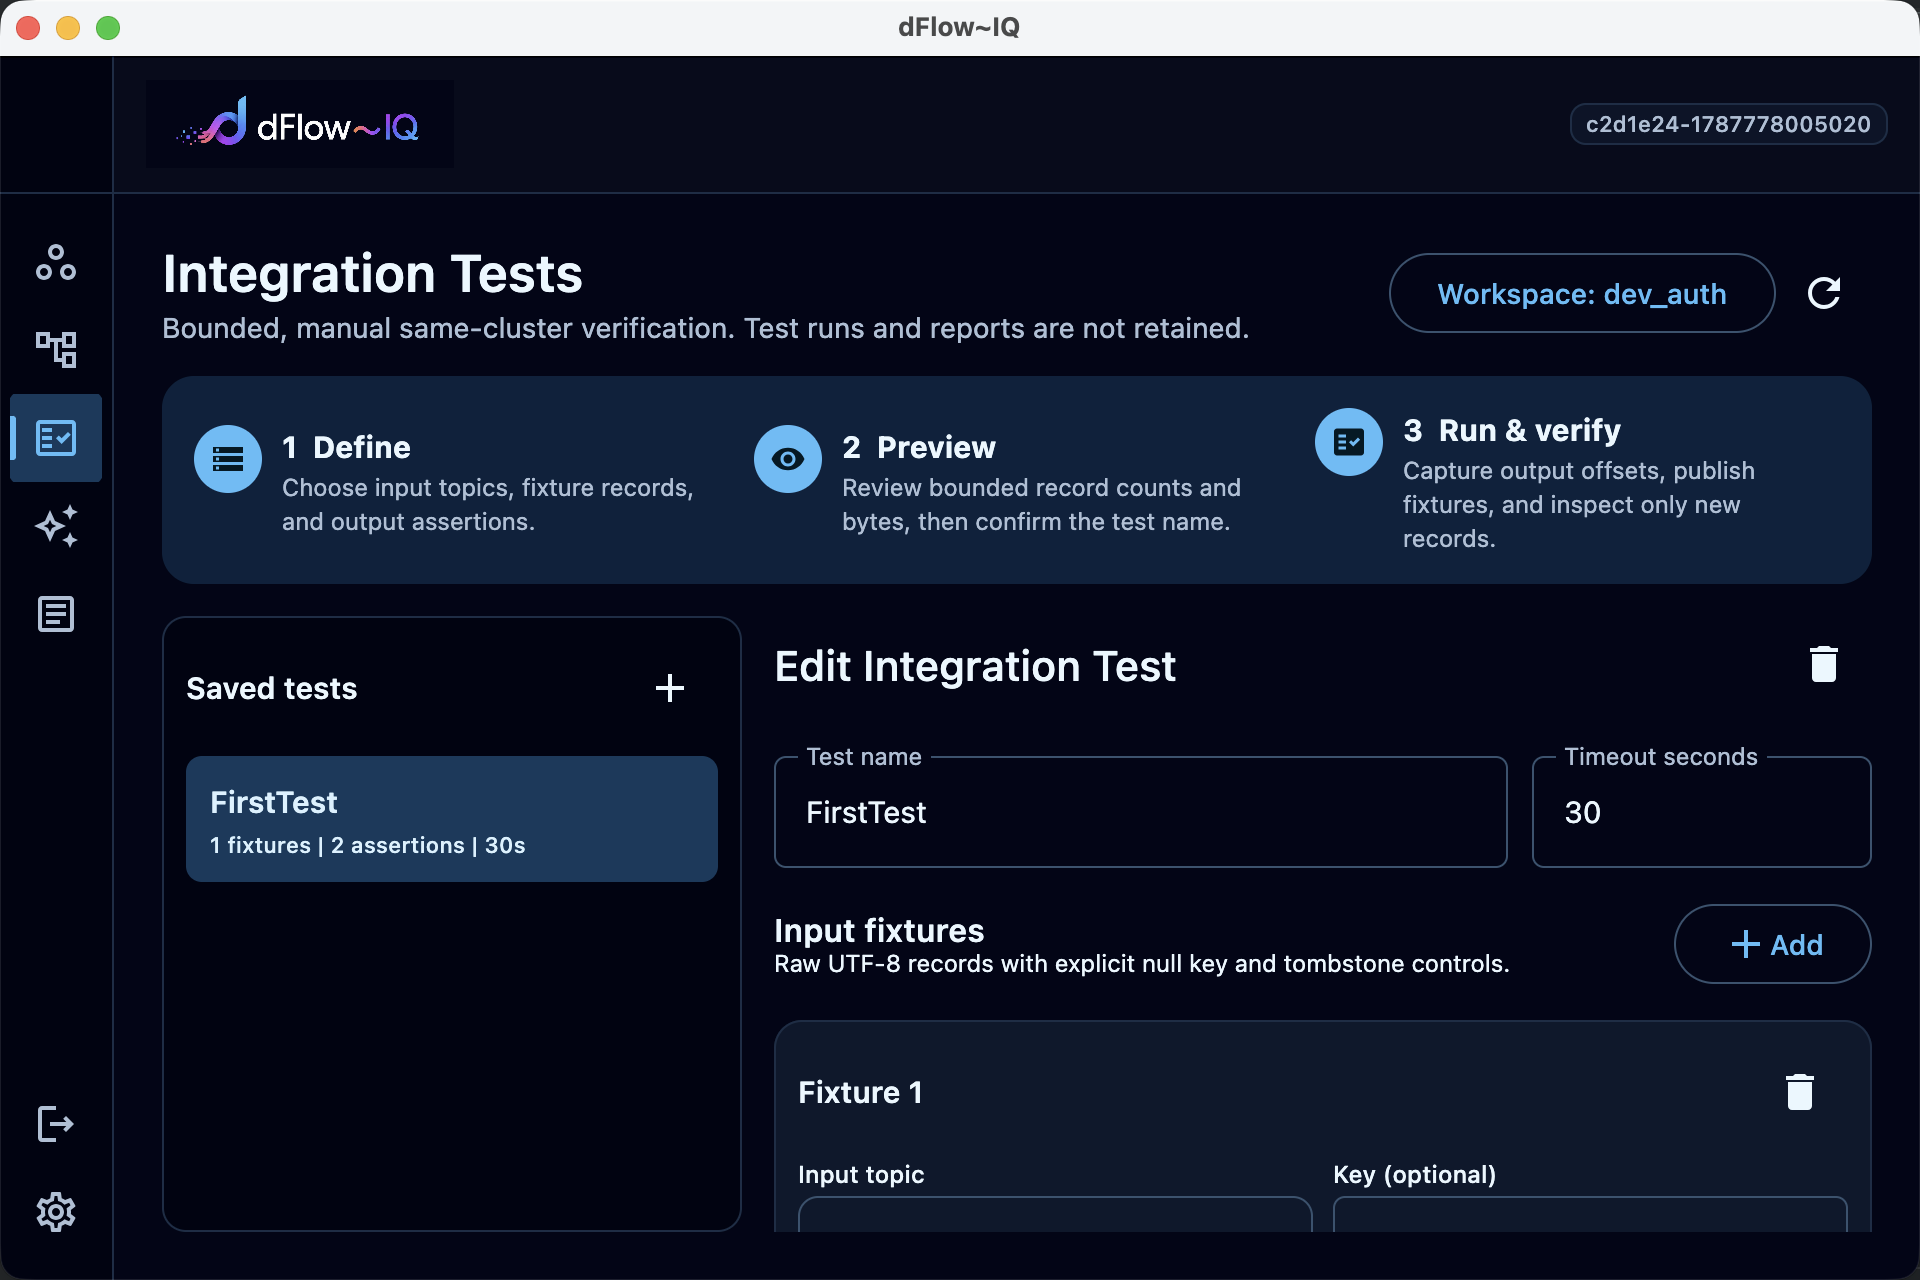Click '1 fixtures | 2 assertions | 30s' text

[x=368, y=845]
